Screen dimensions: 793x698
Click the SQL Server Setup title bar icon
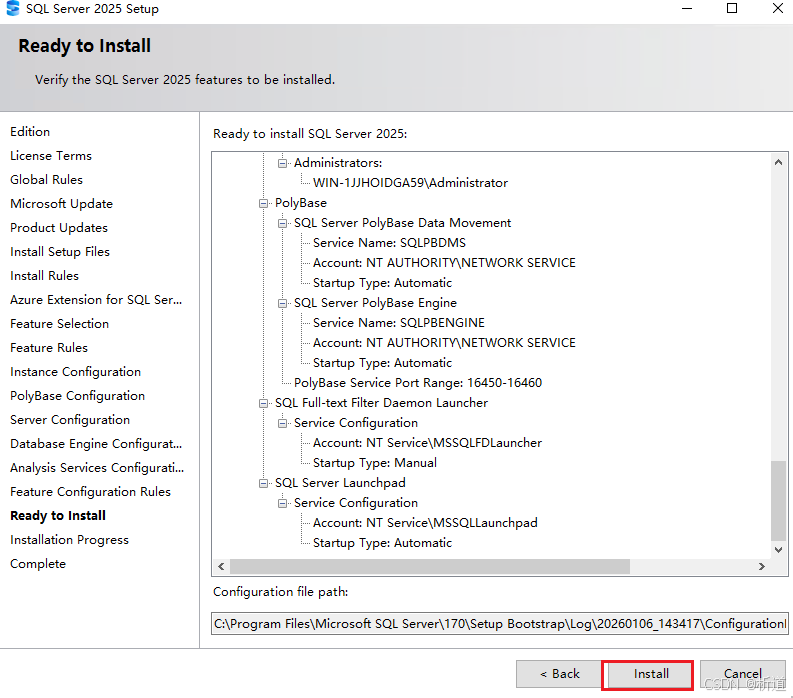(x=12, y=9)
